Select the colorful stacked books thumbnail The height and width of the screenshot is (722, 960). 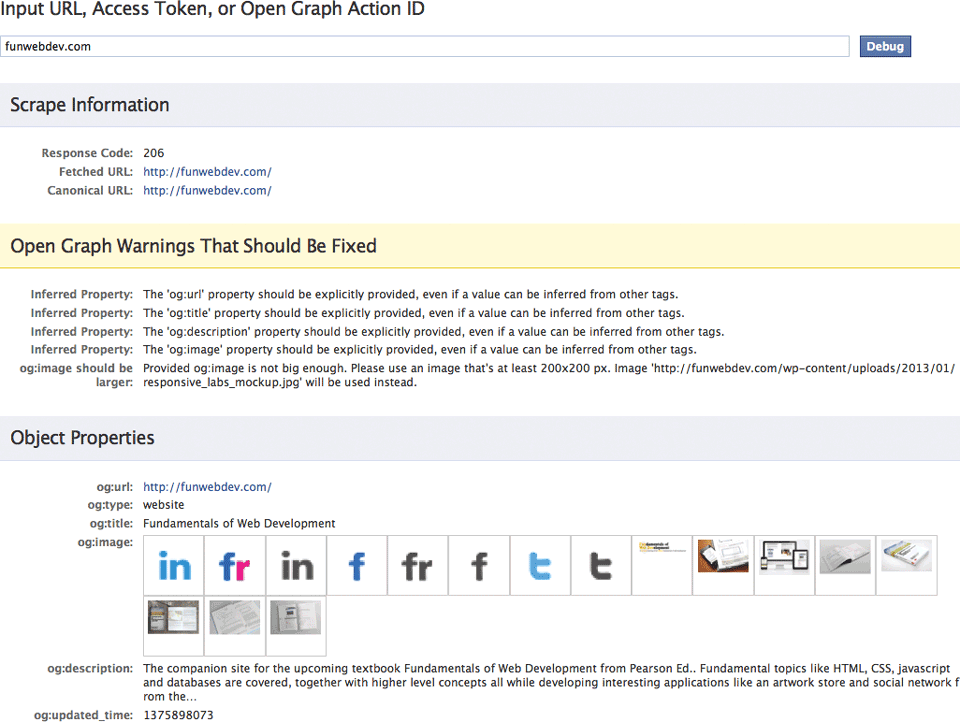906,556
